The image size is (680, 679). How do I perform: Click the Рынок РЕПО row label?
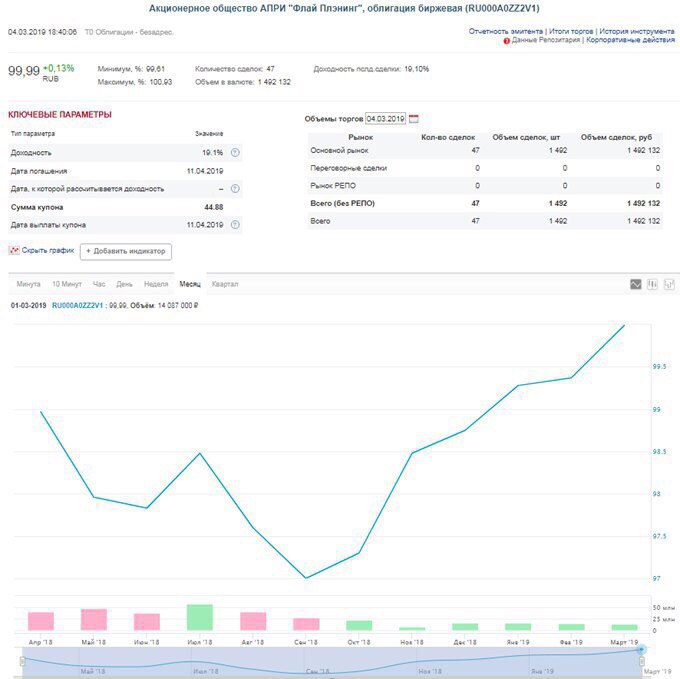333,186
